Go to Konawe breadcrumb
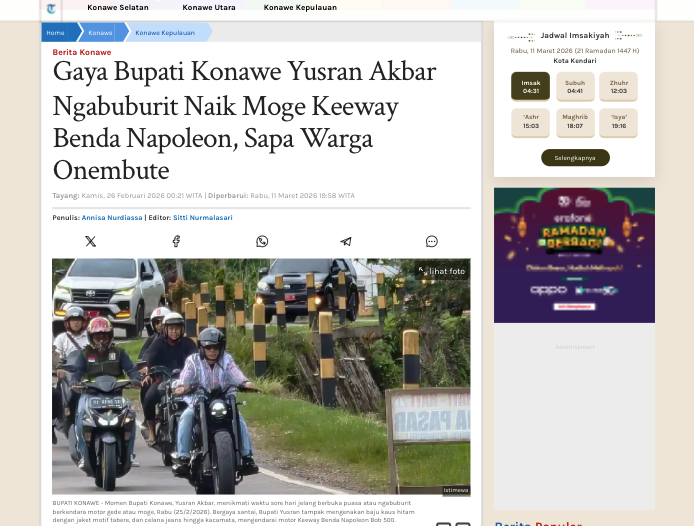The image size is (694, 526). [x=100, y=33]
